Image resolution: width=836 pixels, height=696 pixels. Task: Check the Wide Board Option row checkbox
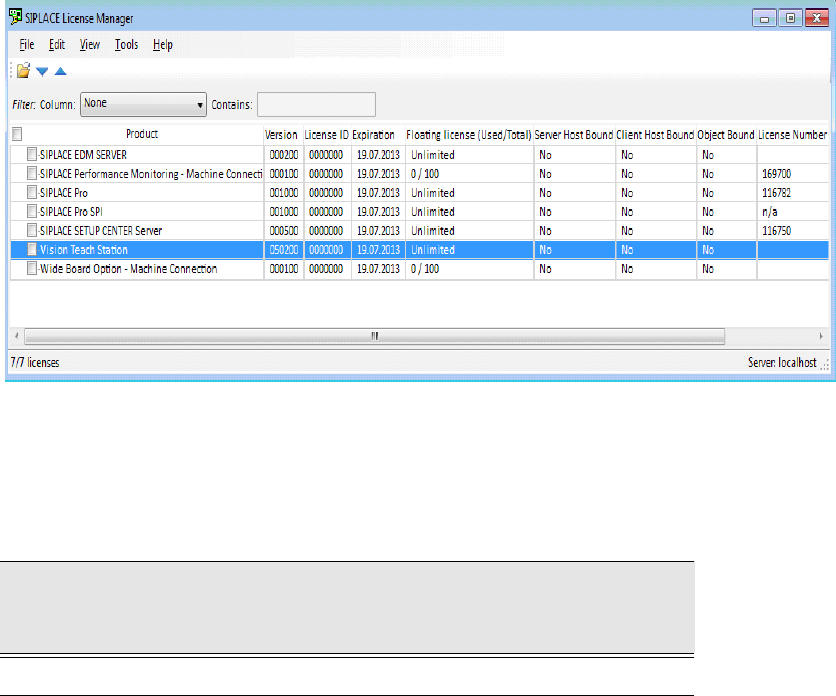pos(32,268)
